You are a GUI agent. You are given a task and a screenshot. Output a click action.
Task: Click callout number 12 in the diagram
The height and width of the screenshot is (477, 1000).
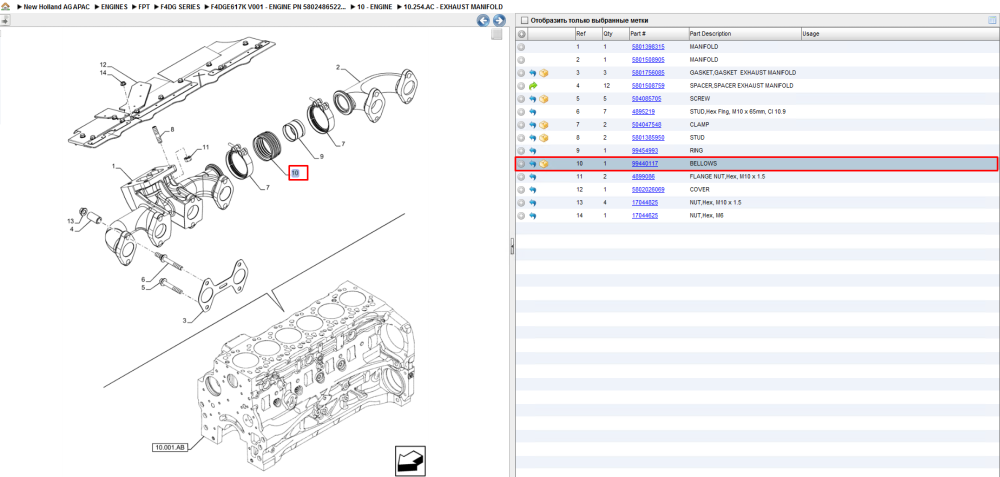pos(102,64)
